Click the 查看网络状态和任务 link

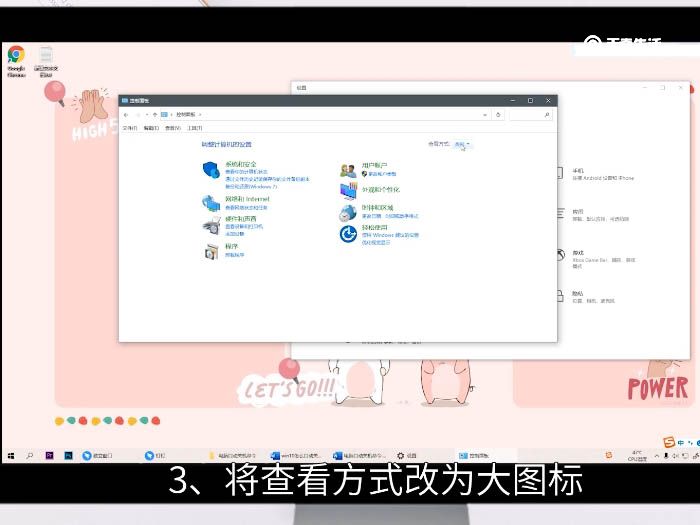(246, 208)
